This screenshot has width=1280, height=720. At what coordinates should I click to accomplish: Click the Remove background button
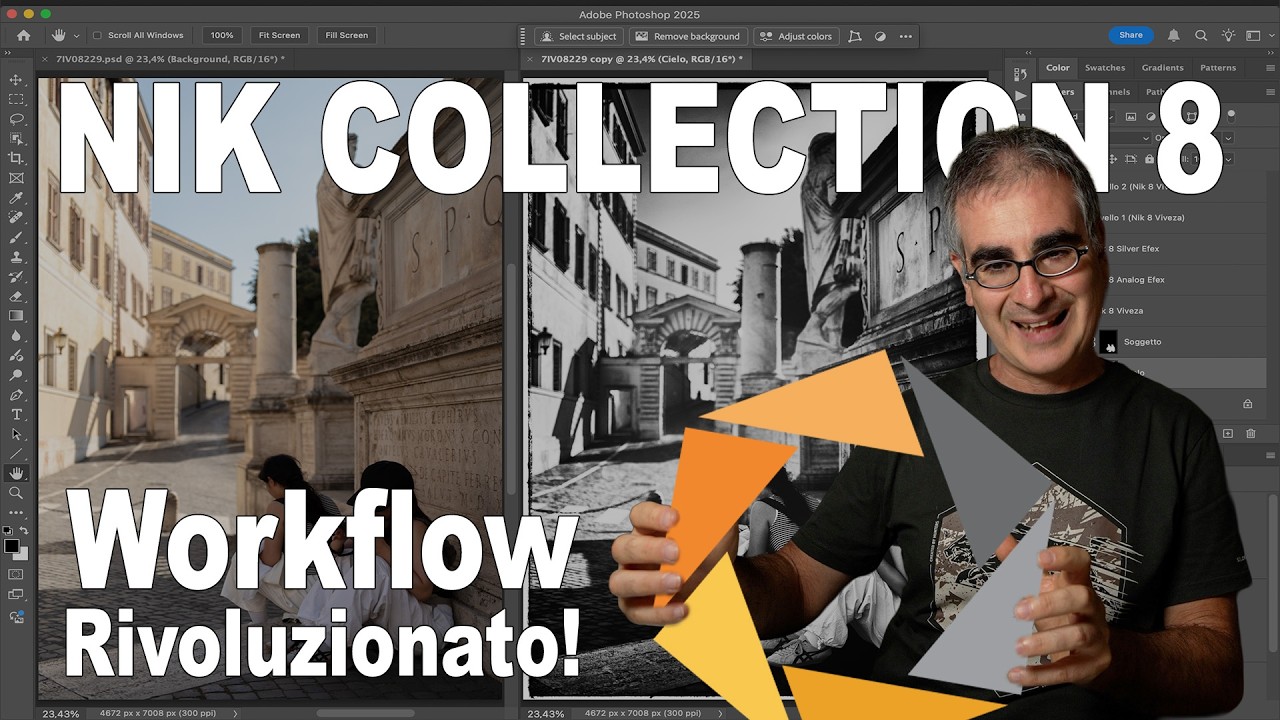coord(688,36)
